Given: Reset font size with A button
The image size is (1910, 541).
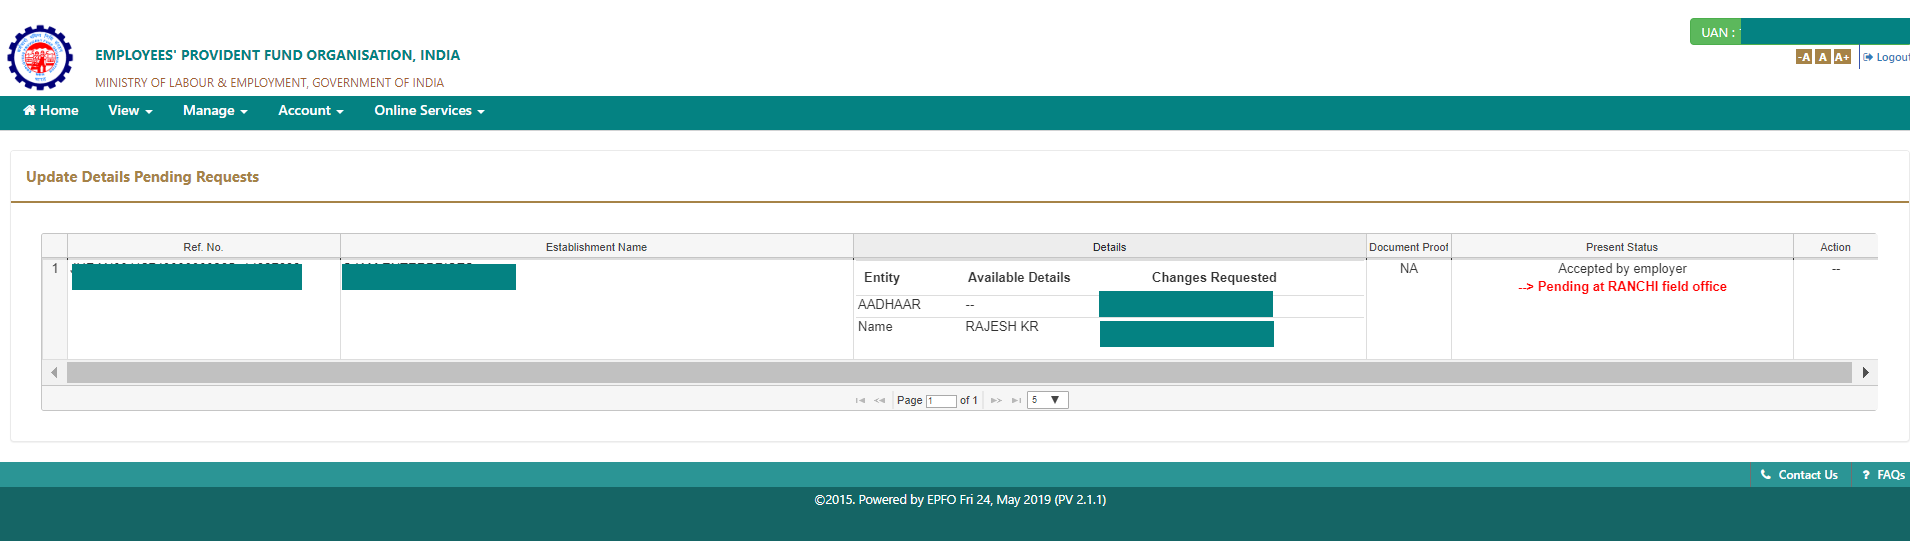Looking at the screenshot, I should [1822, 57].
